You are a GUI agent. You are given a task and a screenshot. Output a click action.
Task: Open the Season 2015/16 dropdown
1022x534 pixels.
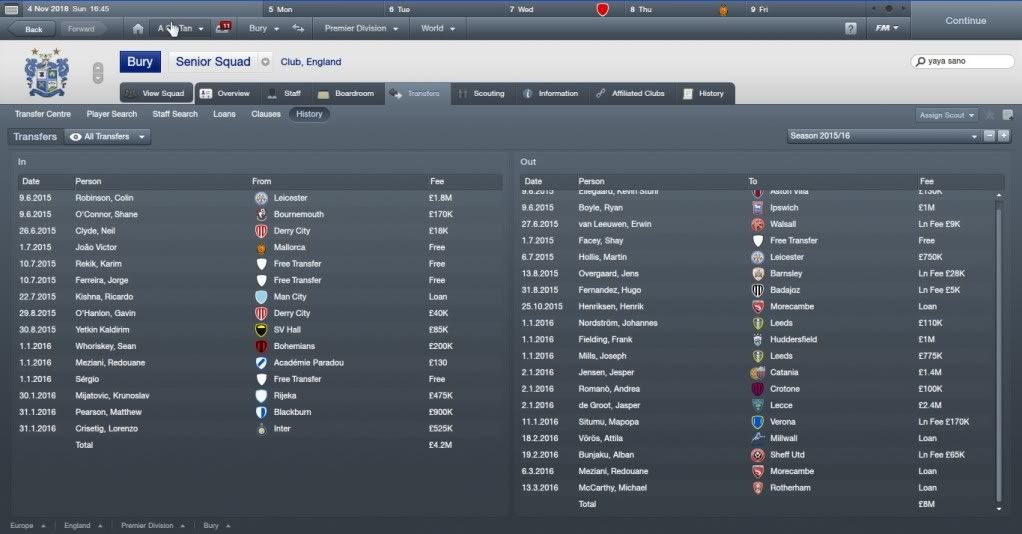pos(884,136)
